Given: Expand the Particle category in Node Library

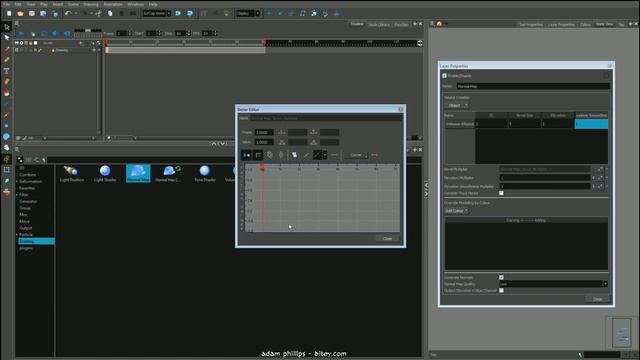Looking at the screenshot, I should [17, 235].
